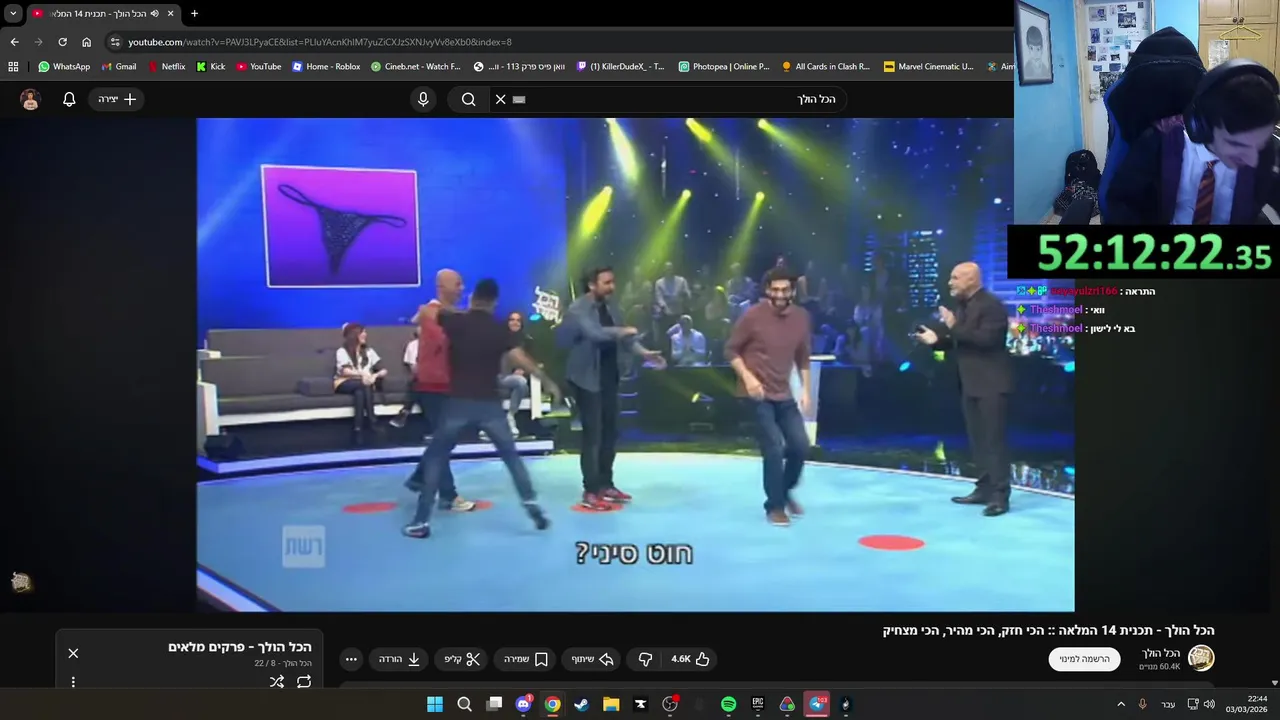Open the Windows Start menu
This screenshot has width=1280, height=720.
[x=435, y=704]
